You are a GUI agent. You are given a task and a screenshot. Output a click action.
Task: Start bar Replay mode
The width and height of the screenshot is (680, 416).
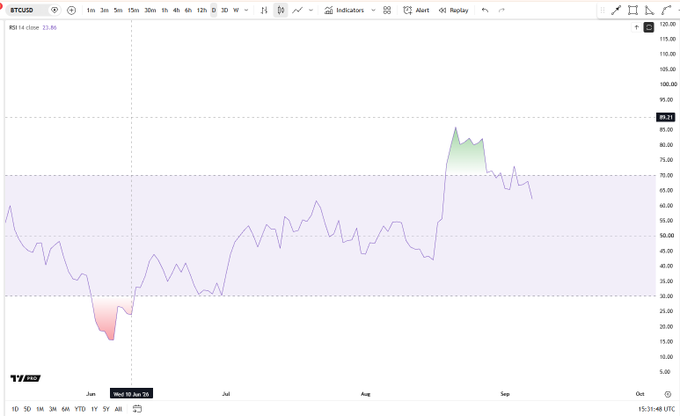tap(454, 10)
